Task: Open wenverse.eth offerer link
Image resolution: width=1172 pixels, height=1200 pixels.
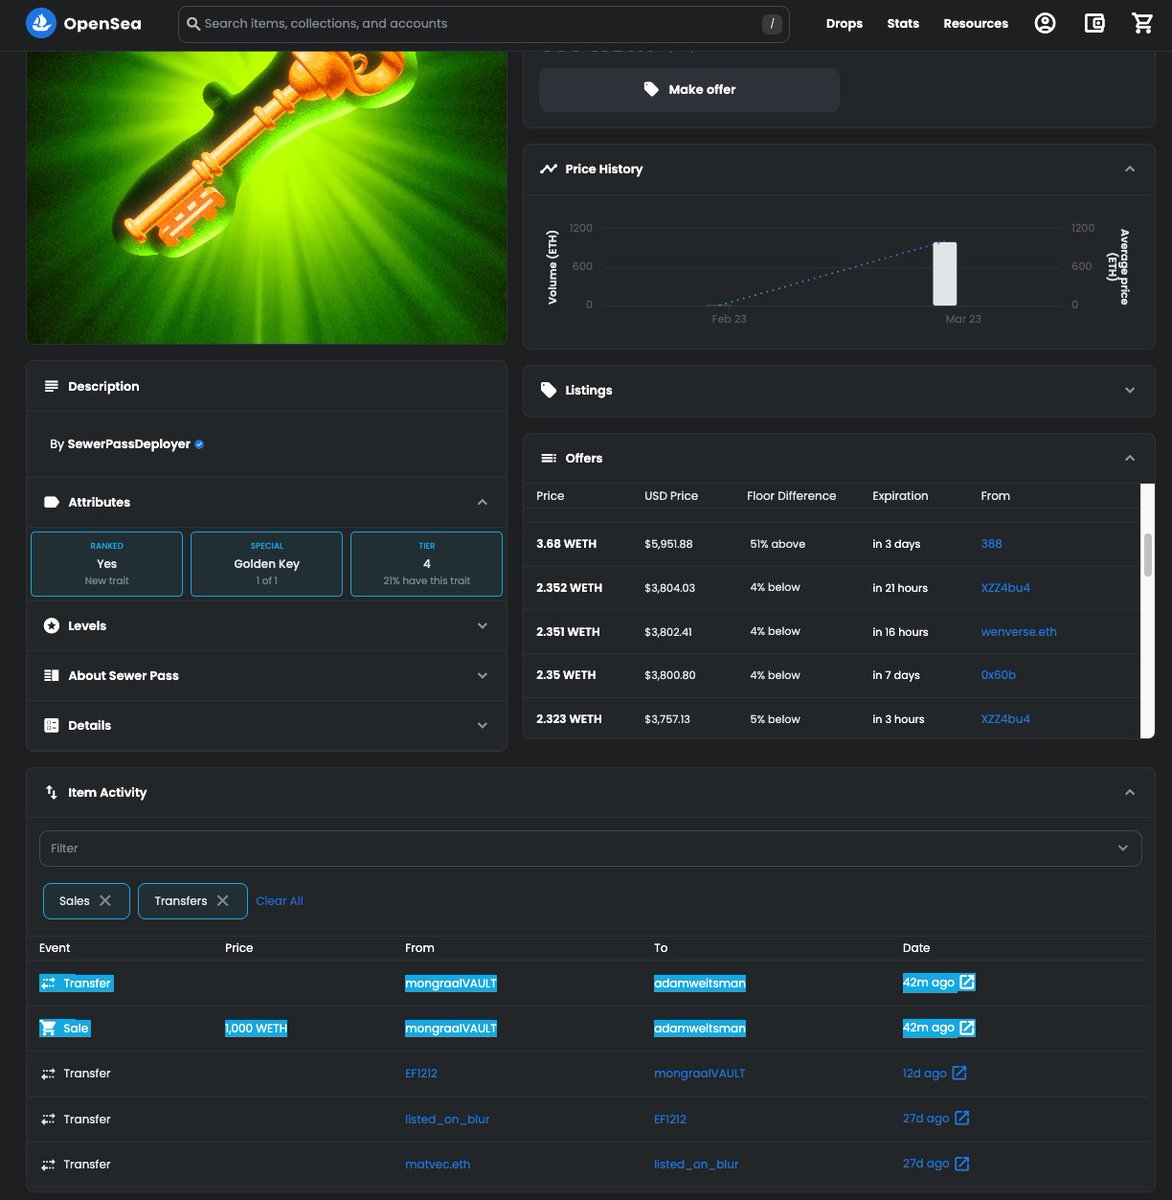Action: pyautogui.click(x=1019, y=632)
